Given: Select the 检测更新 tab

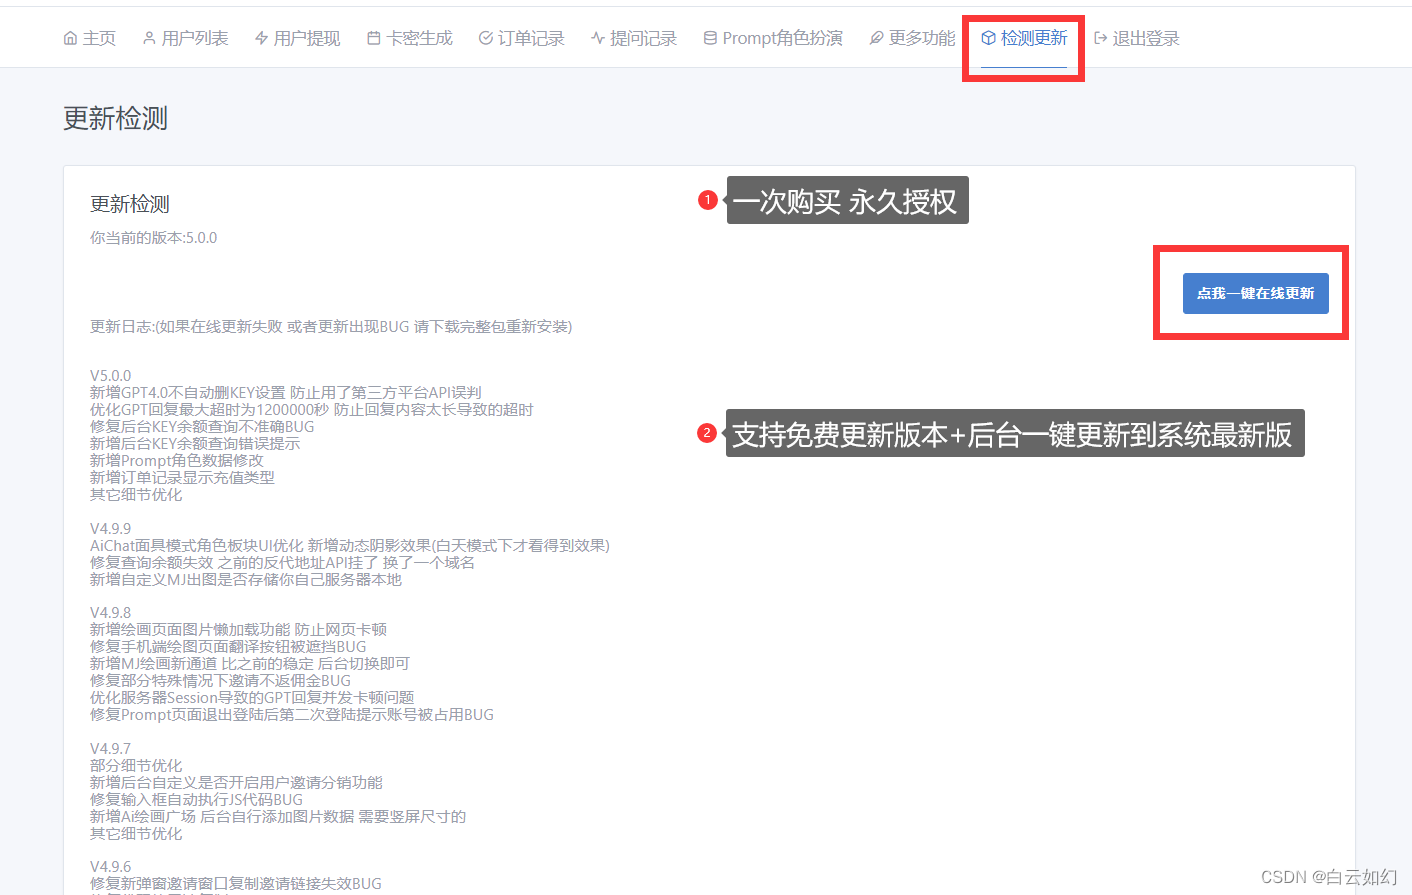Looking at the screenshot, I should tap(1024, 38).
